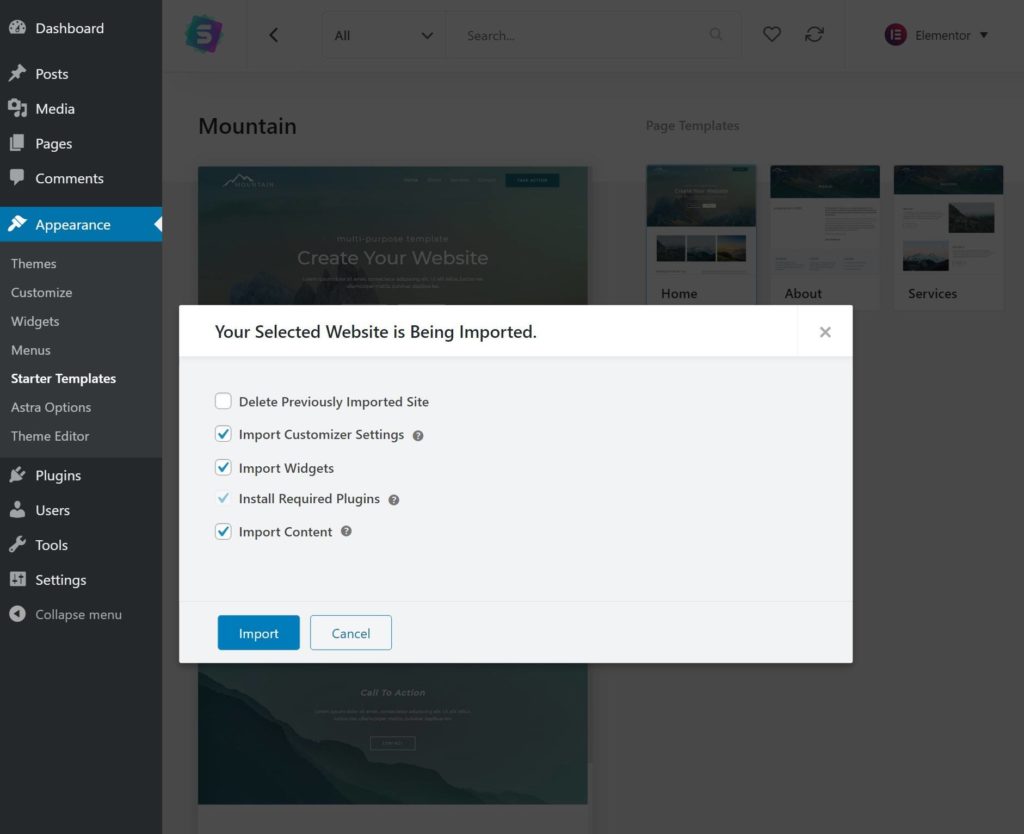The height and width of the screenshot is (834, 1024).
Task: Click help icon beside Import Customizer Settings
Action: click(x=418, y=436)
